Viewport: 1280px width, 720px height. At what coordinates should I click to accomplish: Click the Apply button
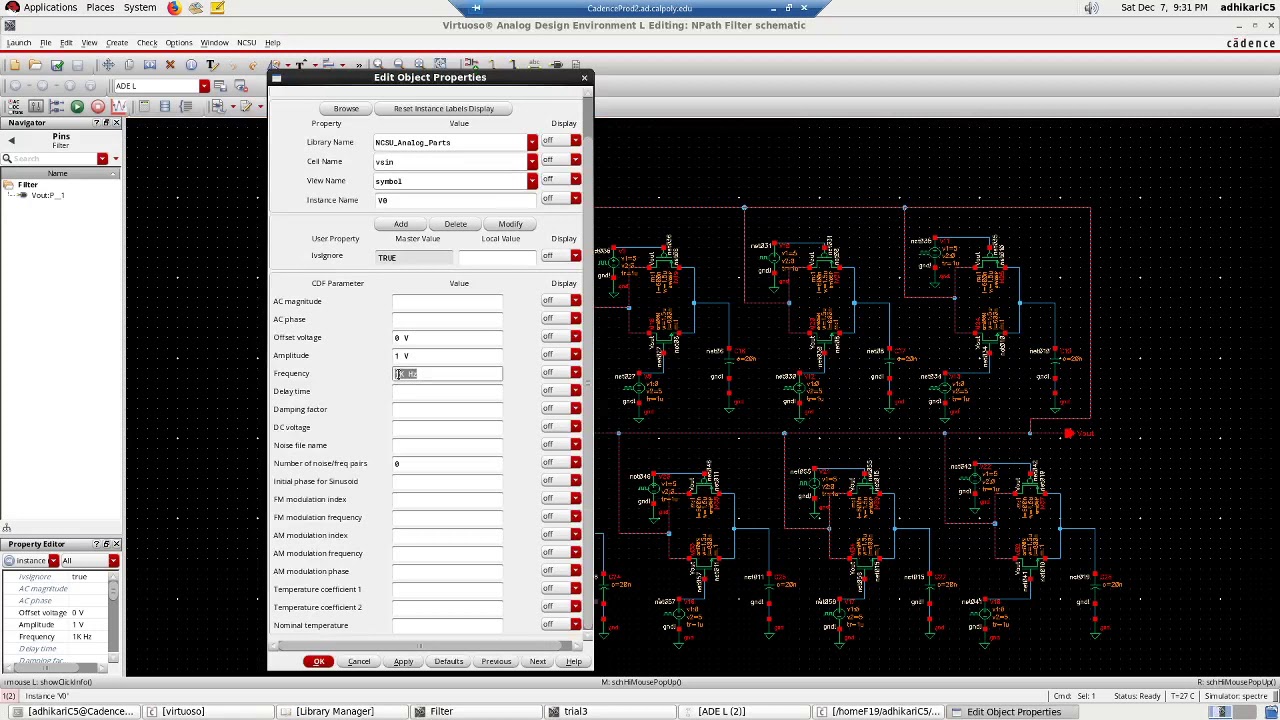(403, 661)
